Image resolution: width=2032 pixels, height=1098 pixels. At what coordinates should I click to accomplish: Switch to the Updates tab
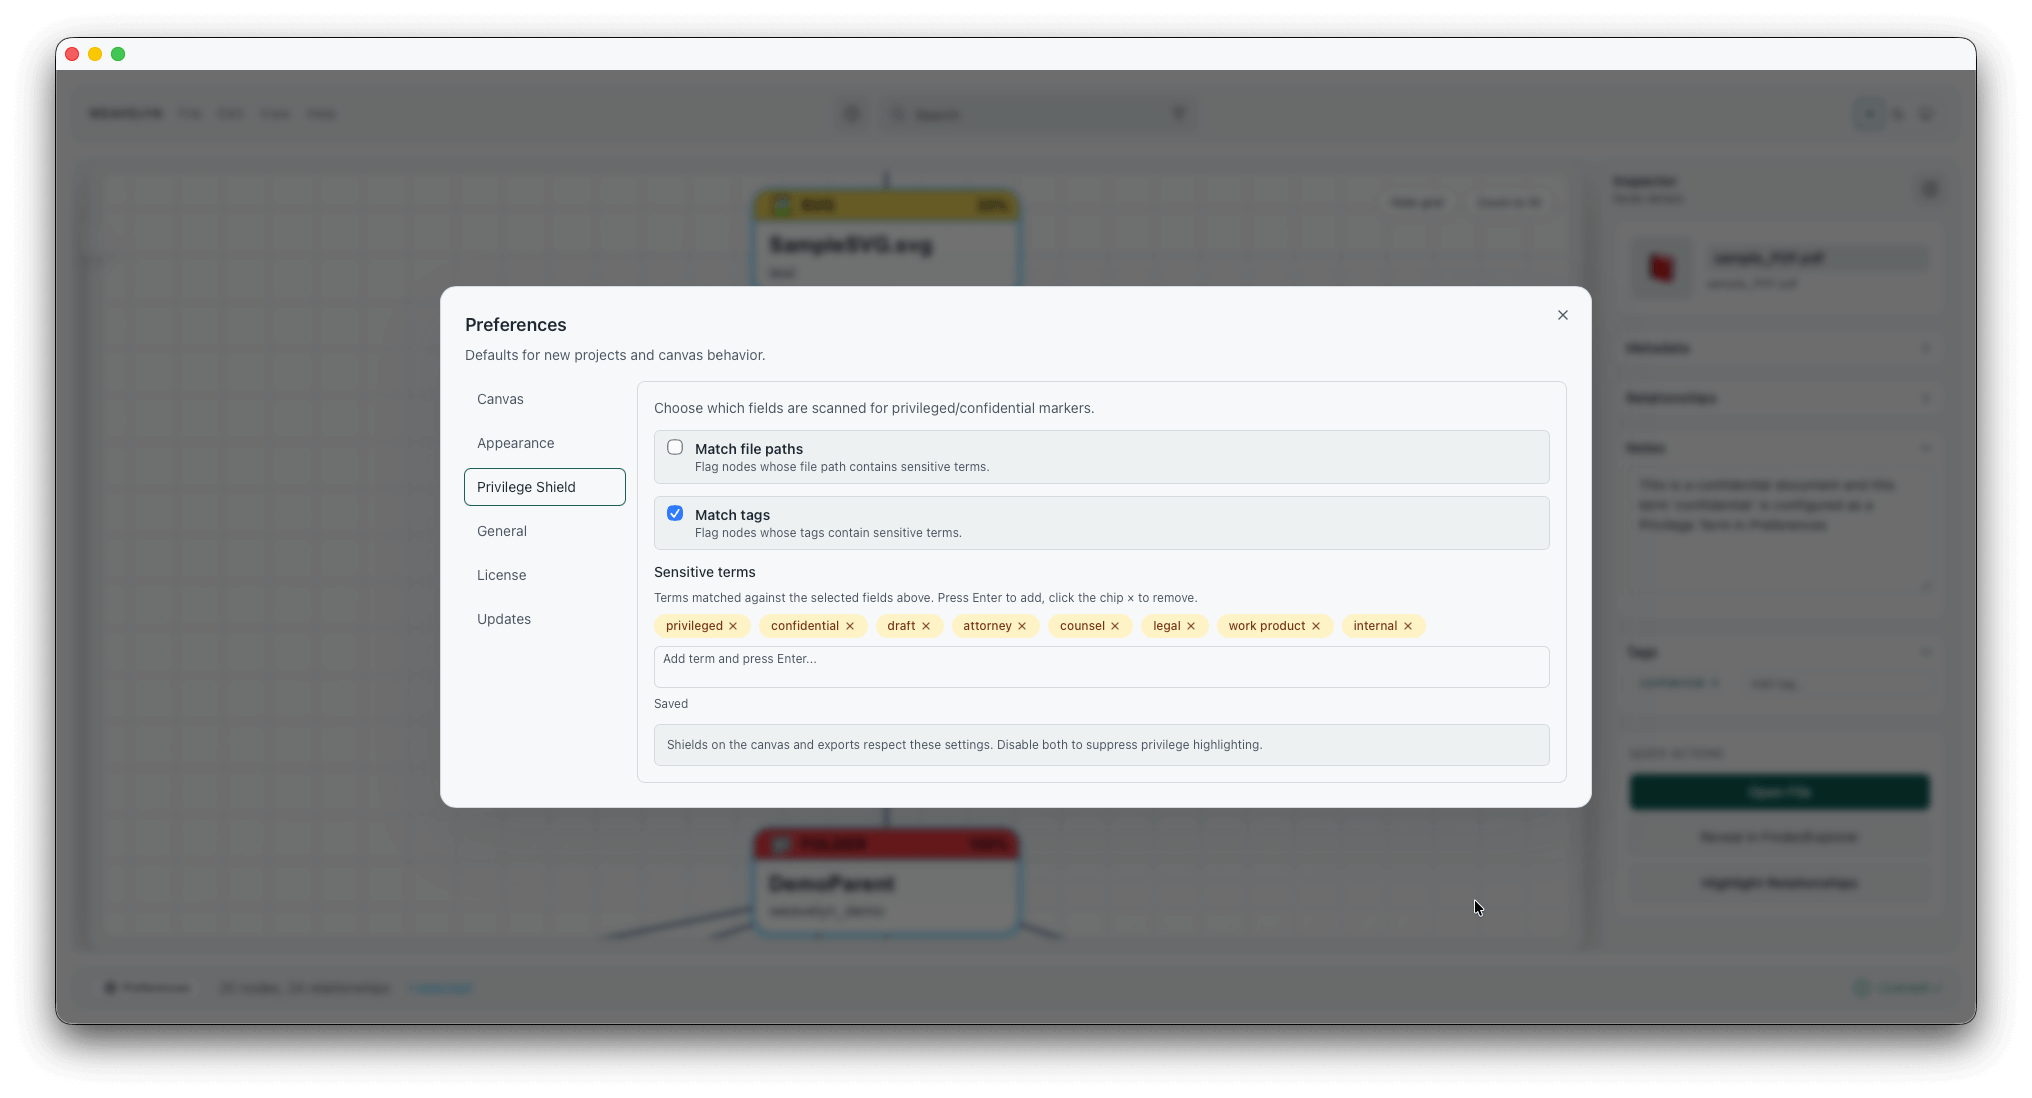(x=503, y=619)
